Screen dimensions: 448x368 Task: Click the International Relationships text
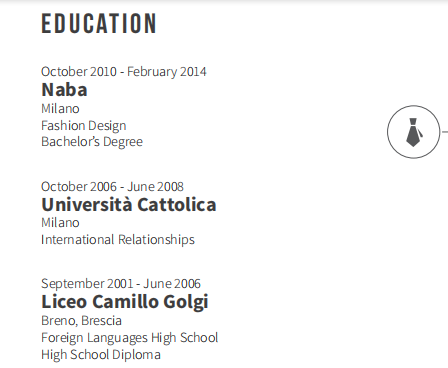pos(118,240)
